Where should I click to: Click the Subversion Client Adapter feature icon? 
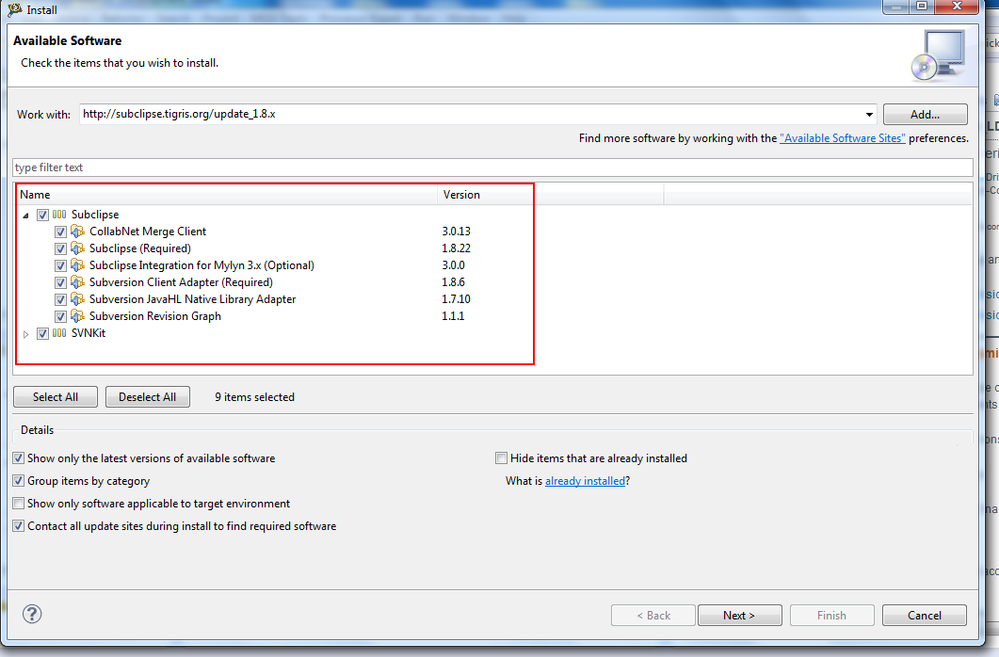click(77, 282)
